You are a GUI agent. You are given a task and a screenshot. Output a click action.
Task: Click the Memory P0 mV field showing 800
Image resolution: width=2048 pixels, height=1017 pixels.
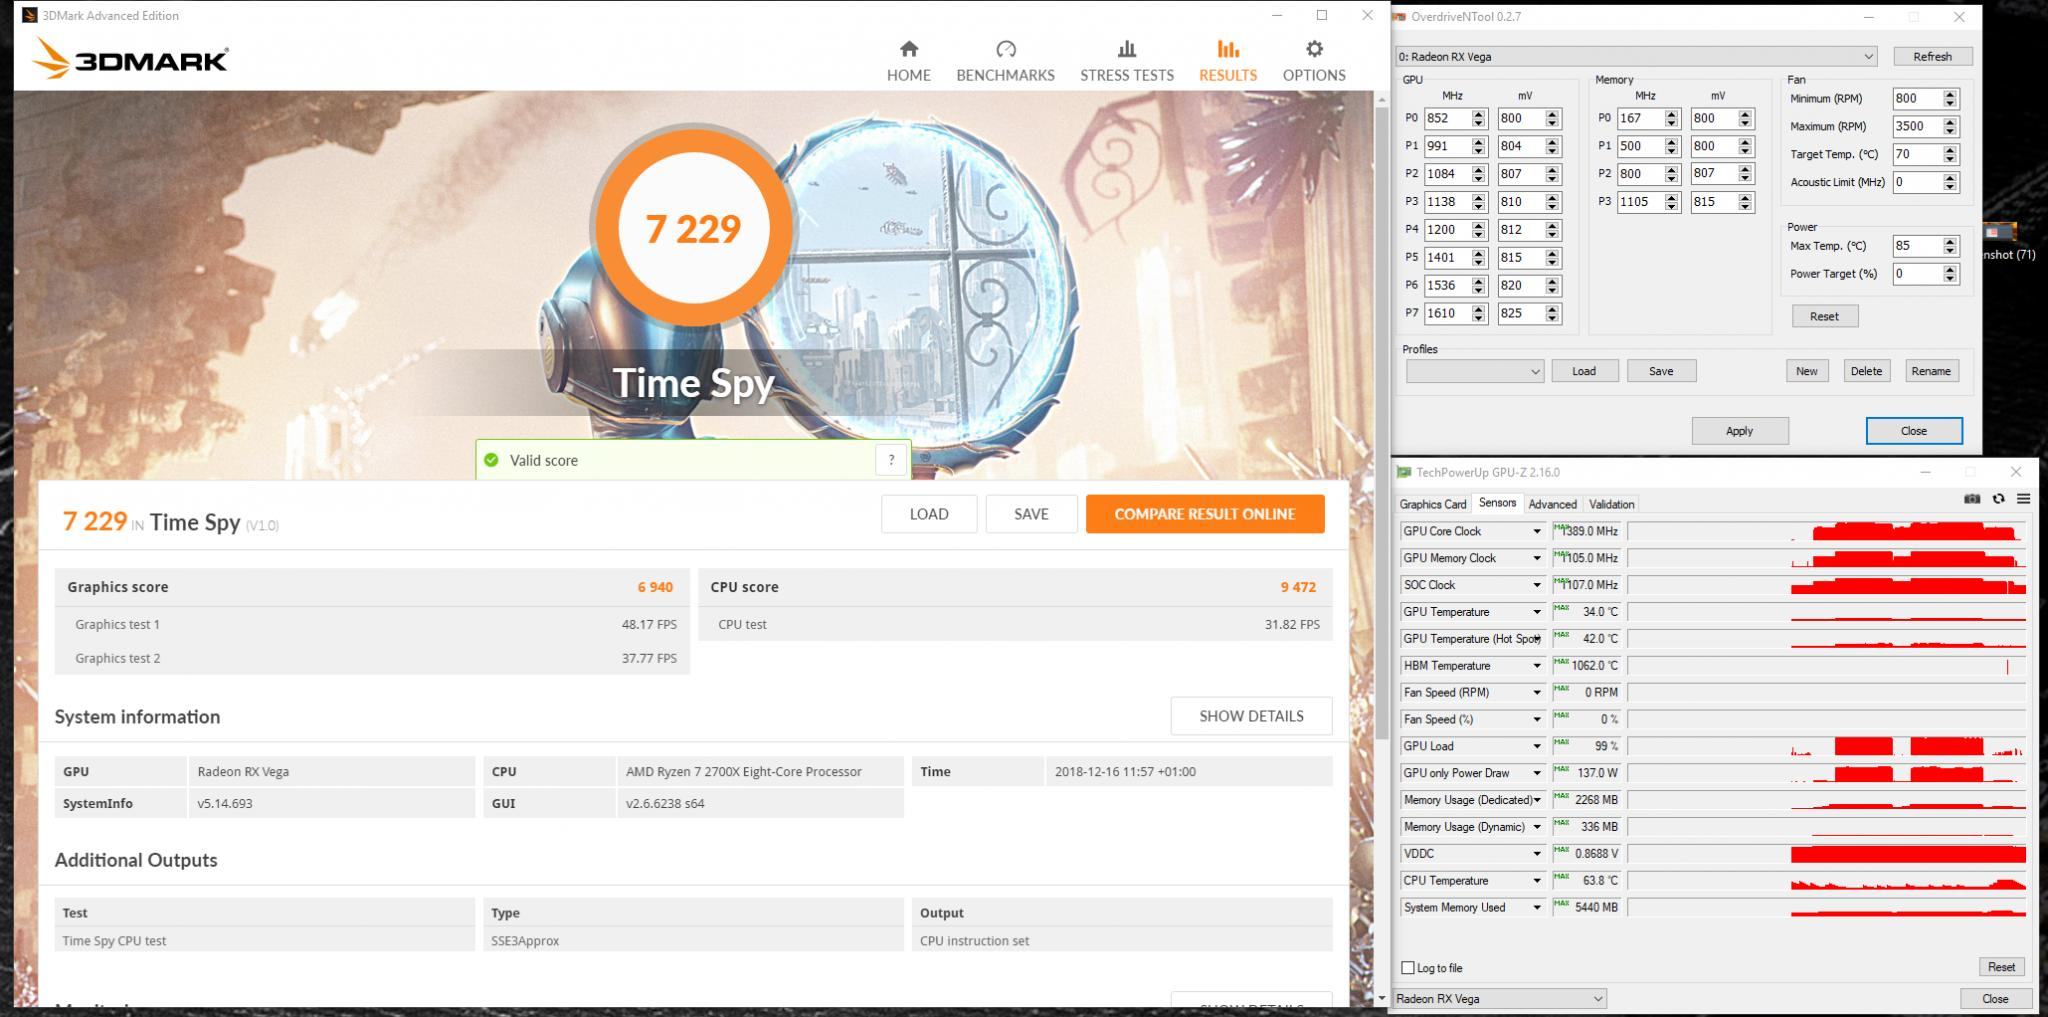click(x=1713, y=118)
